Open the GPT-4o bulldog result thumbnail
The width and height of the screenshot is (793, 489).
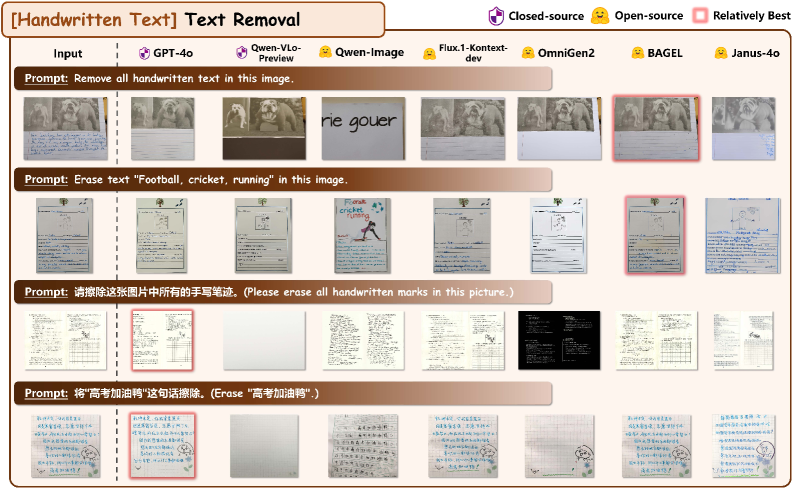pyautogui.click(x=162, y=129)
